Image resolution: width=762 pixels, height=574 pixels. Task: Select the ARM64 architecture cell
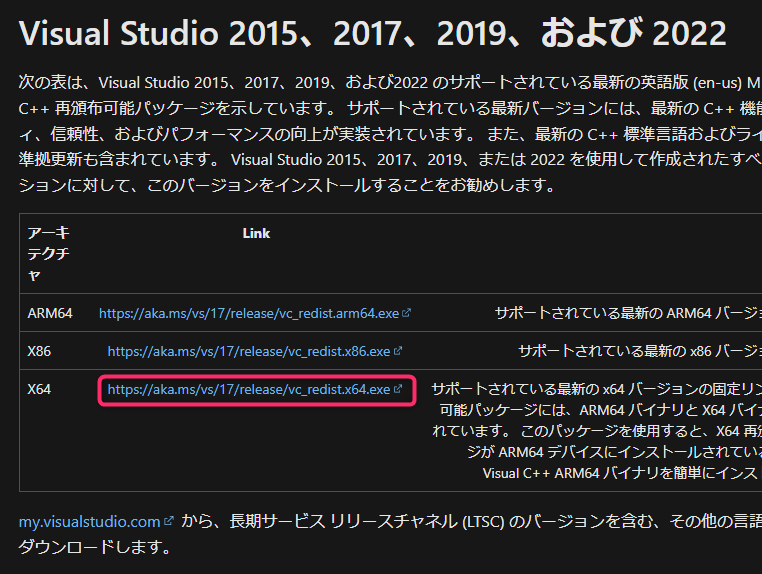pos(50,313)
